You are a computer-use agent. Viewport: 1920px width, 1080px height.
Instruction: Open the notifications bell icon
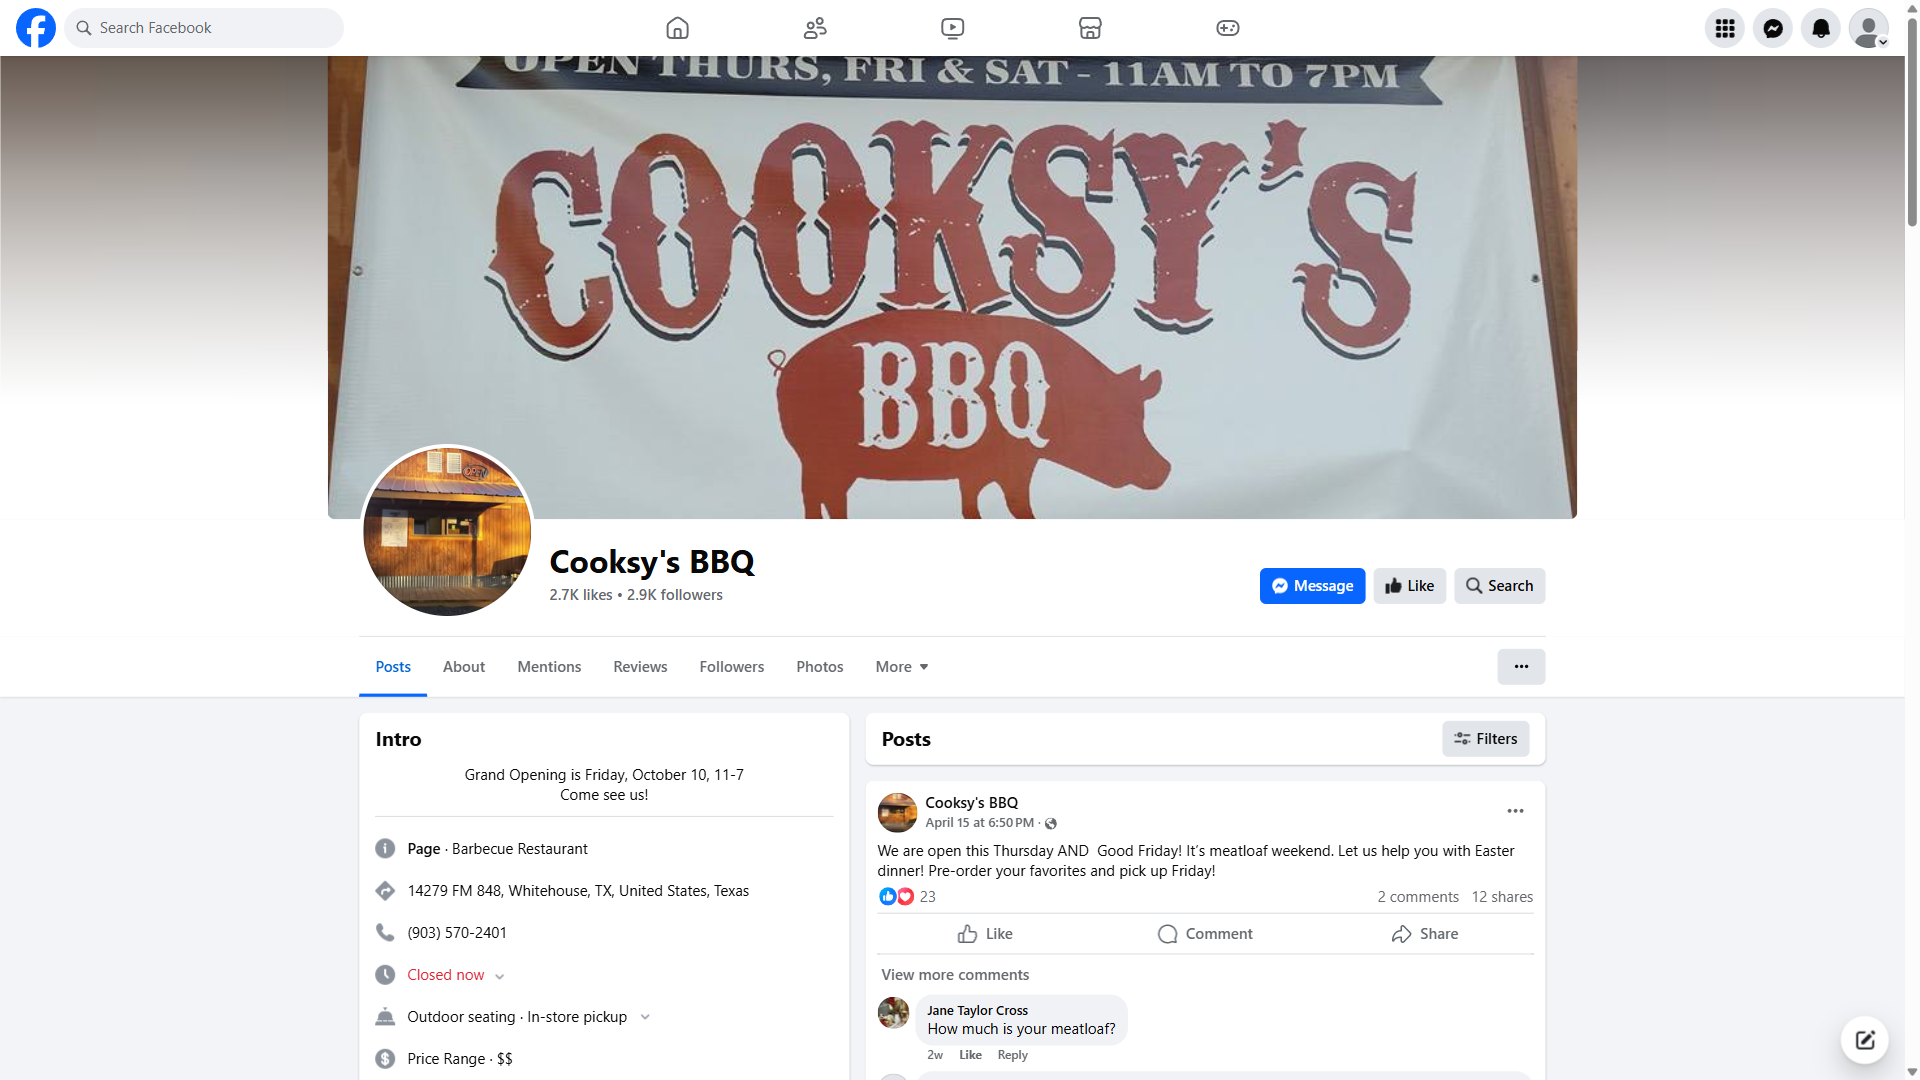click(x=1821, y=28)
